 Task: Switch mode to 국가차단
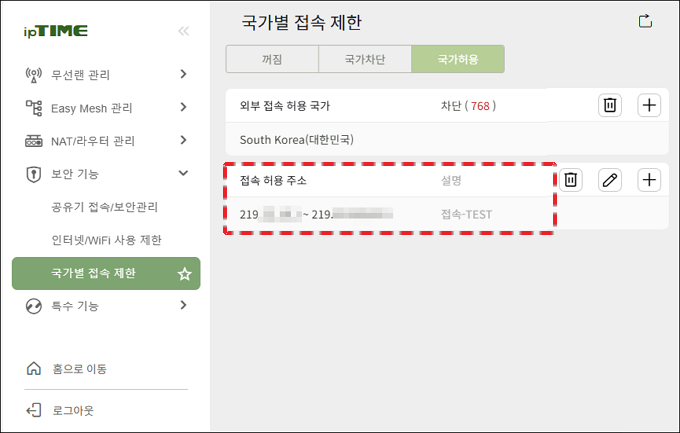coord(365,59)
